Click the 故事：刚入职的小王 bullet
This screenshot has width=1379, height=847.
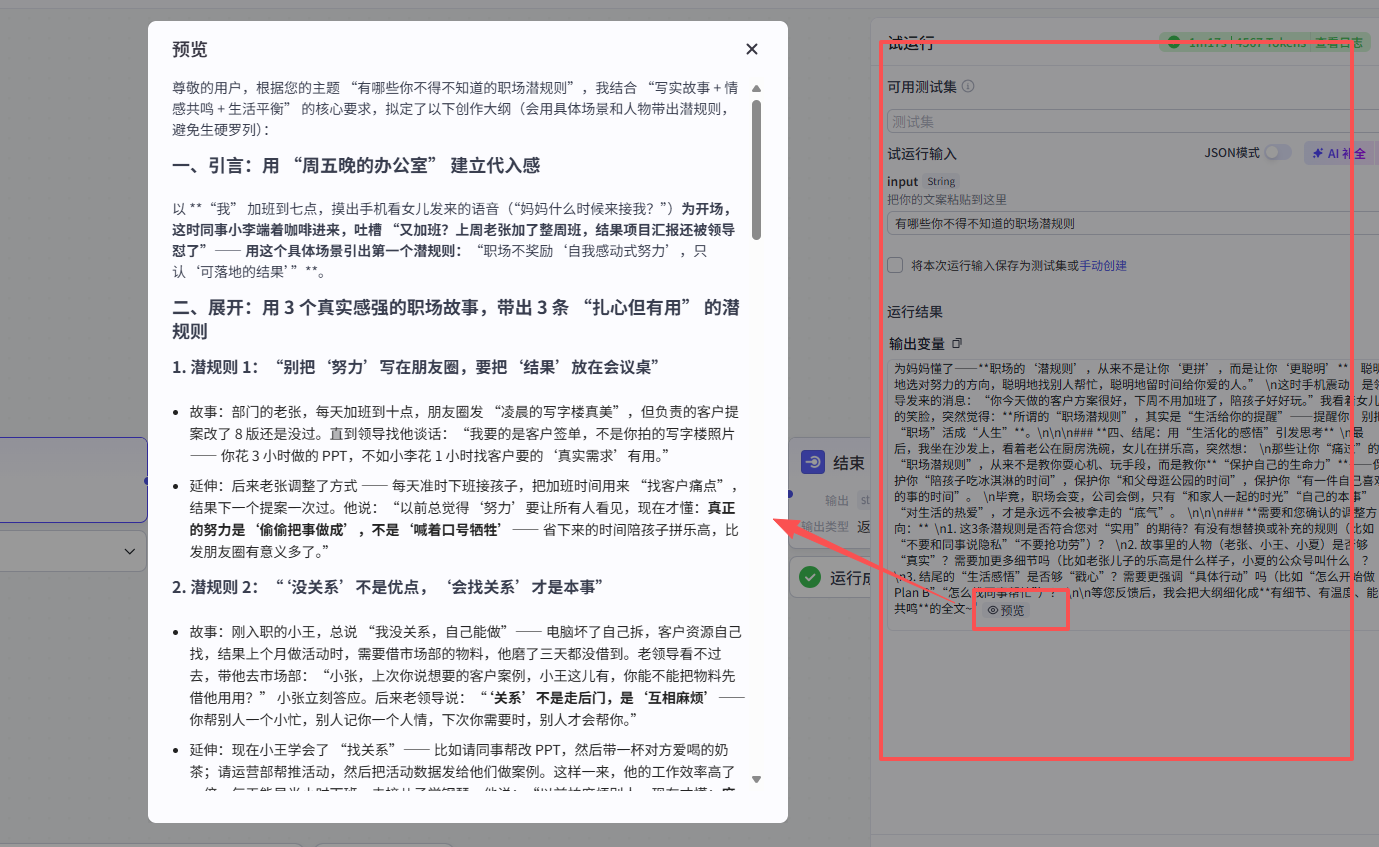tap(467, 676)
